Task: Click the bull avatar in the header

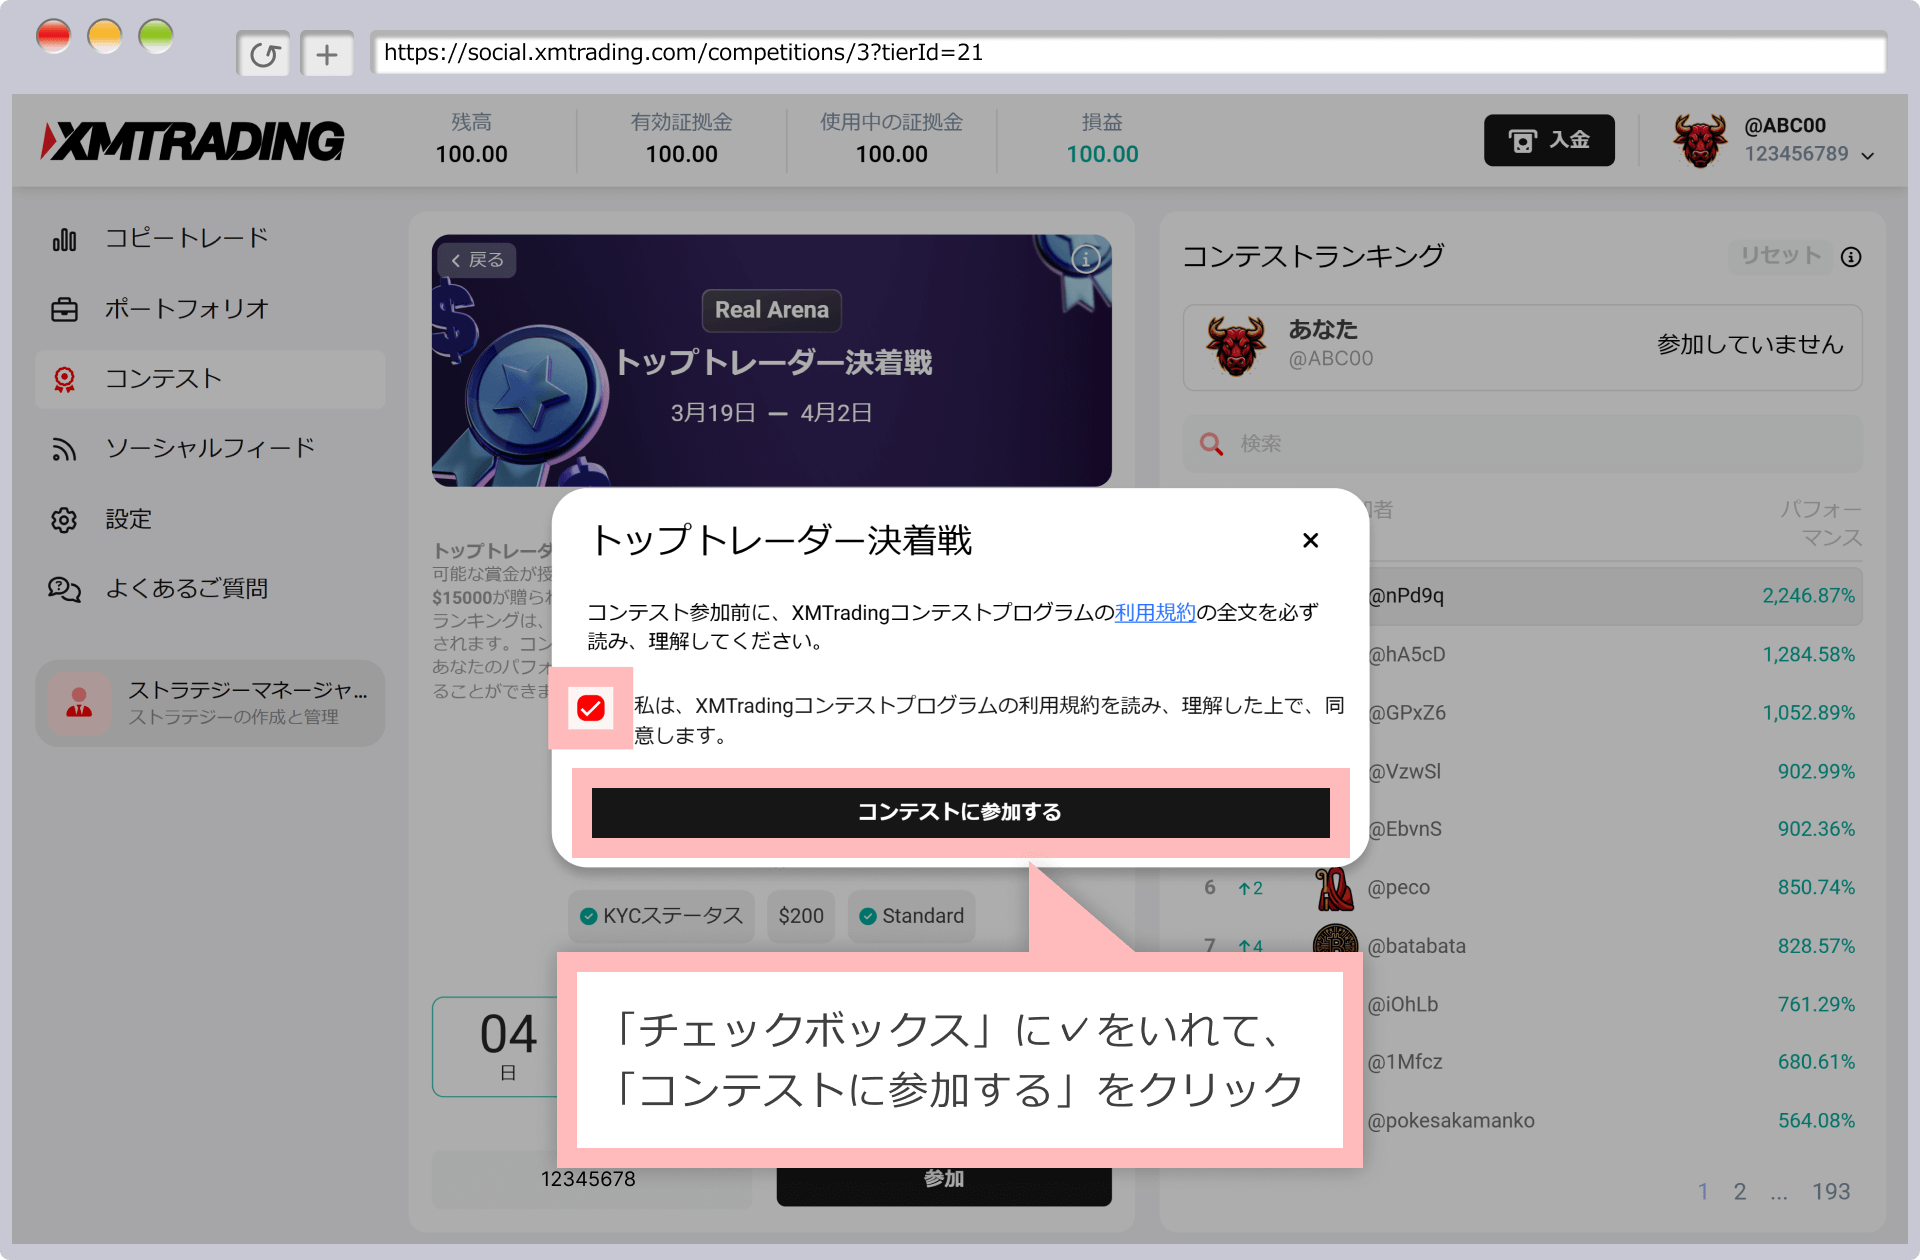Action: 1700,140
